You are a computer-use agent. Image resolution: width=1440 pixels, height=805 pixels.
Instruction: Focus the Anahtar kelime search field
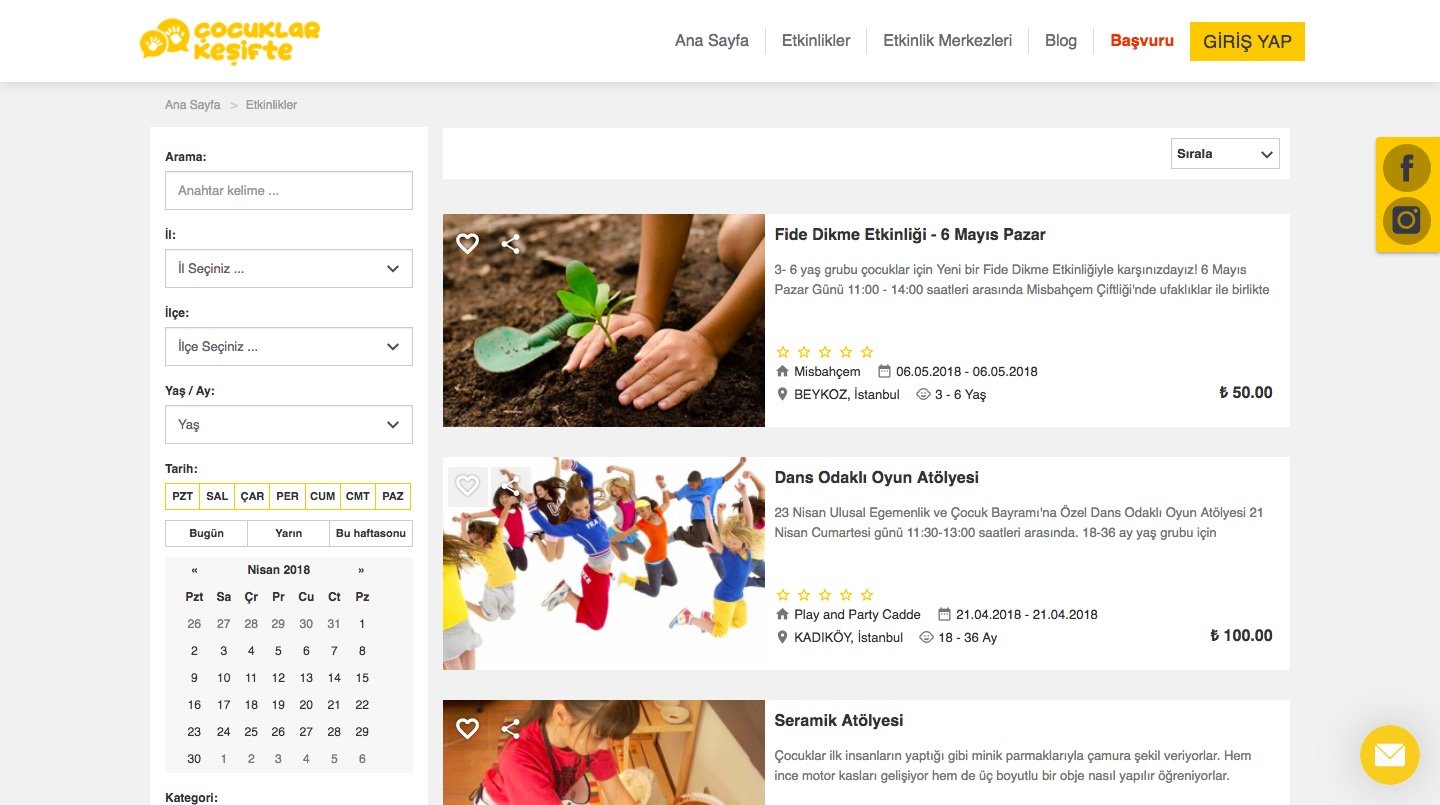289,190
